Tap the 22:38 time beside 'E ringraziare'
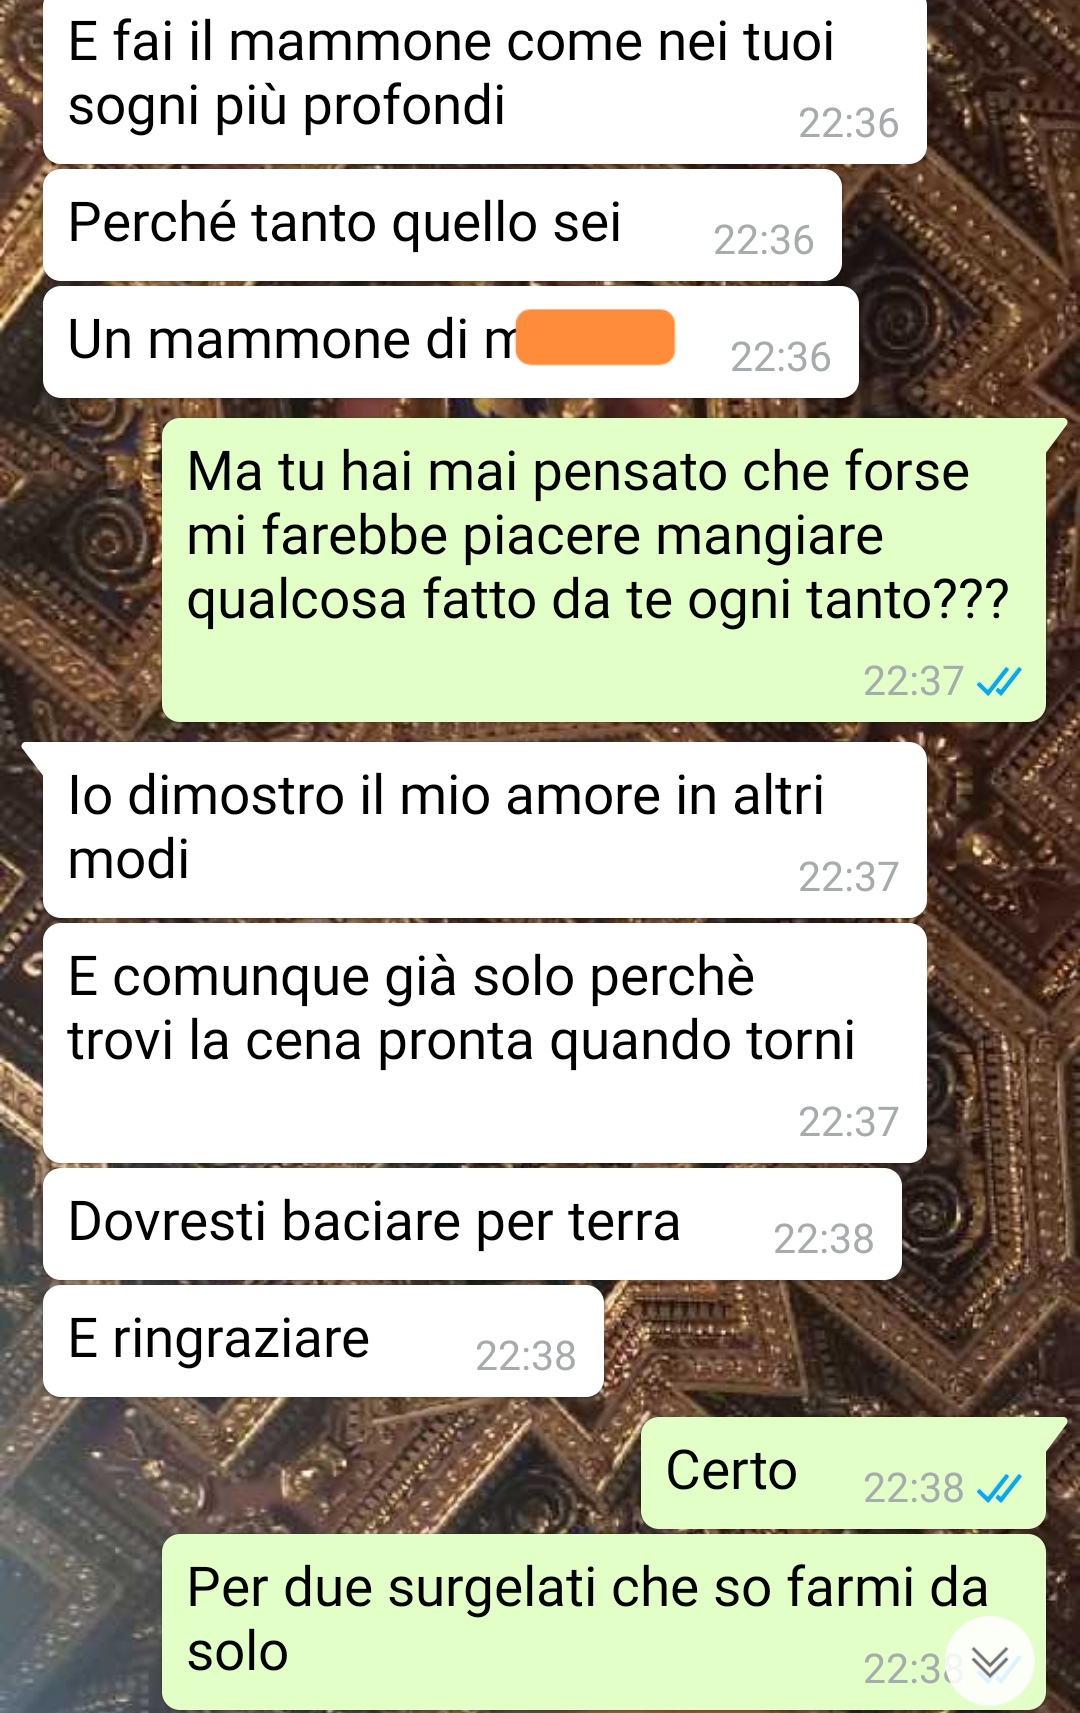This screenshot has height=1713, width=1080. coord(526,1356)
